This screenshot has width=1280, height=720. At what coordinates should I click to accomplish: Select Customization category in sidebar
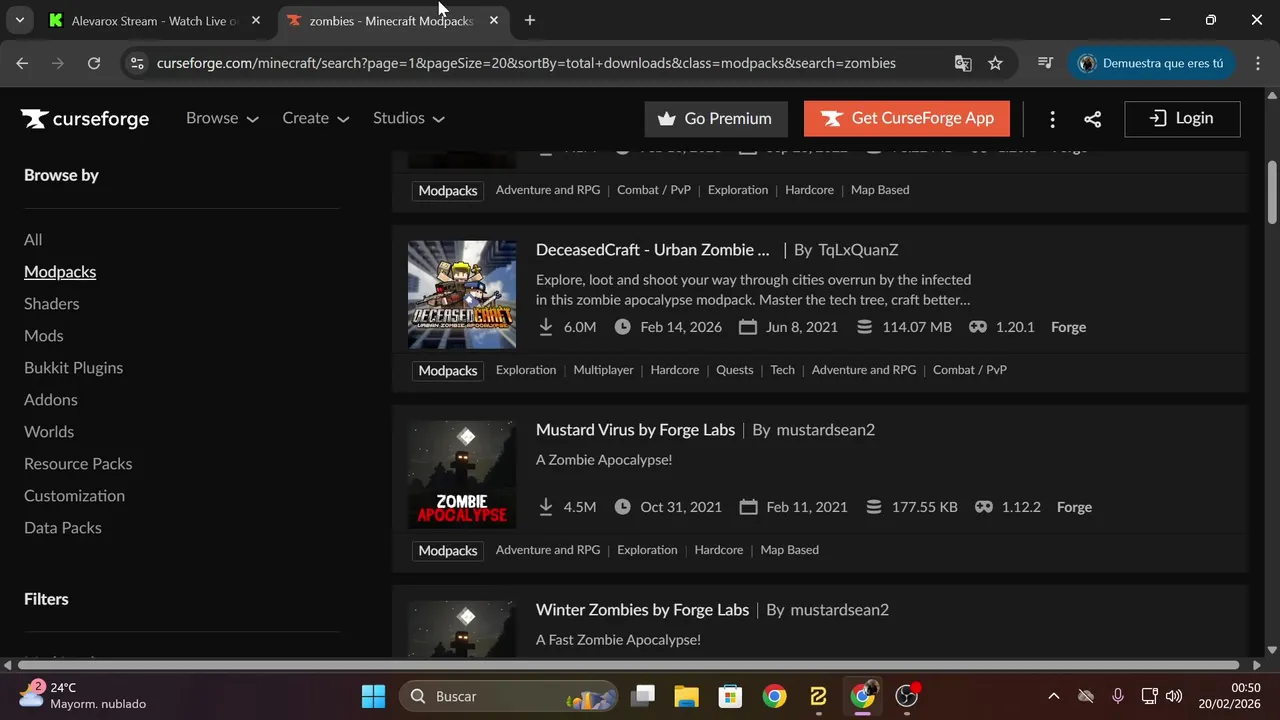[x=74, y=496]
